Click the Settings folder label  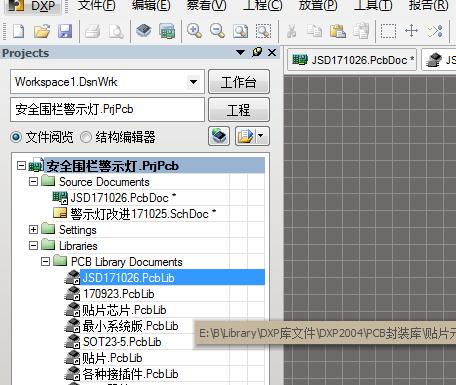[x=78, y=230]
